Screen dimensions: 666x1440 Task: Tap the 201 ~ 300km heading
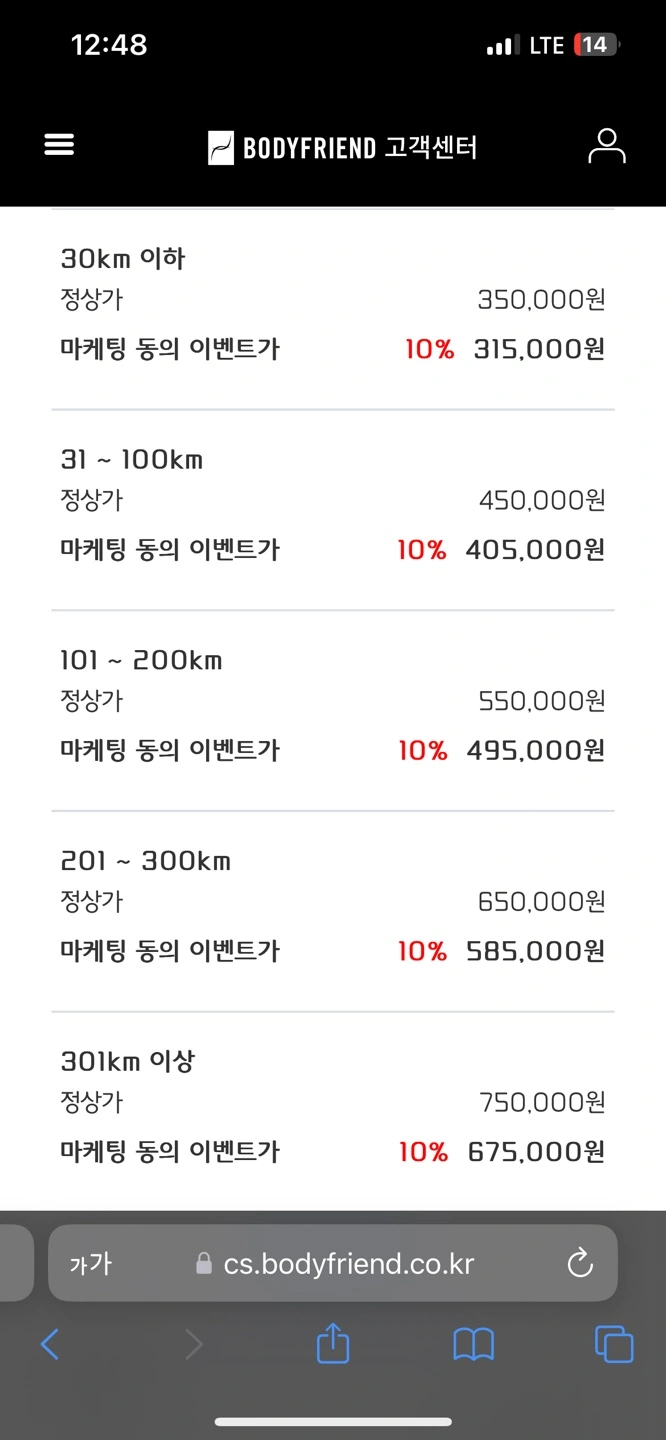tap(145, 861)
